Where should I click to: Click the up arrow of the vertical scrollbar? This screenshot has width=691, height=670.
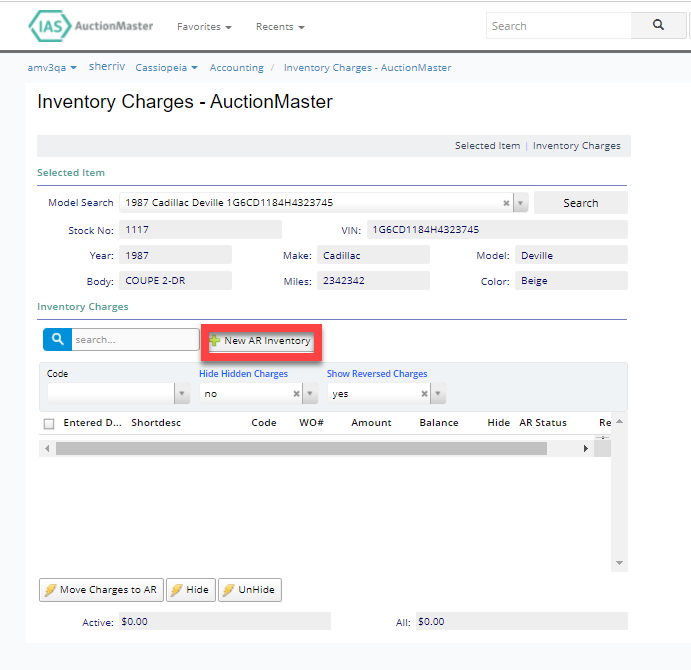619,421
